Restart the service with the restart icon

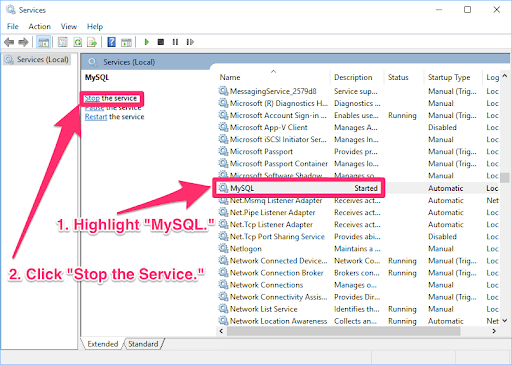[x=190, y=42]
